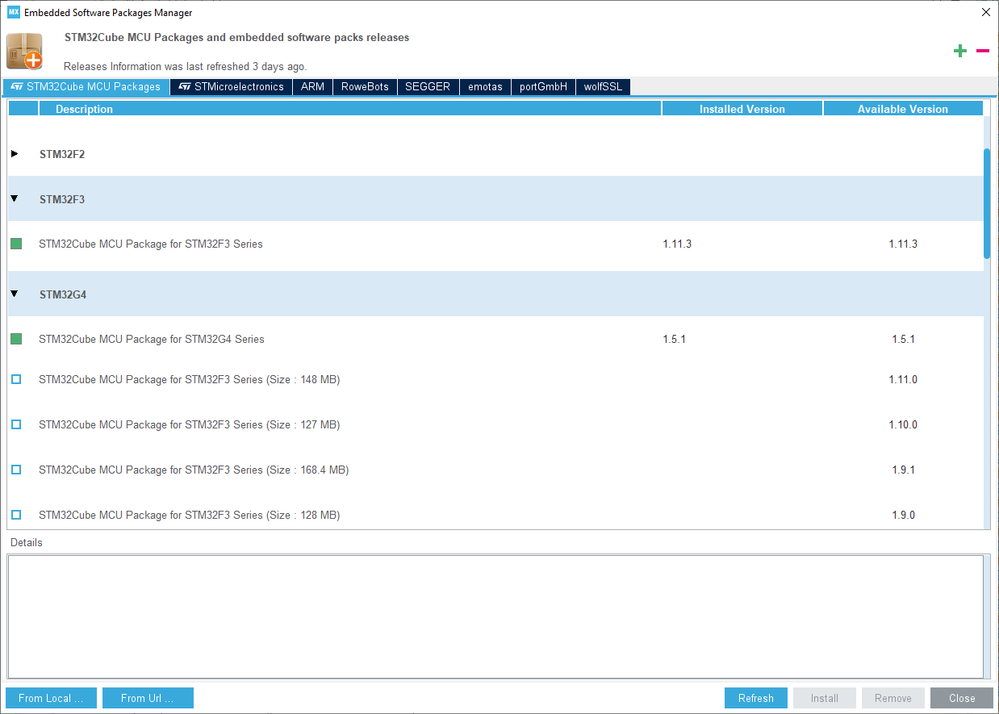The image size is (999, 714).
Task: Click the MX application icon in title bar
Action: [x=13, y=12]
